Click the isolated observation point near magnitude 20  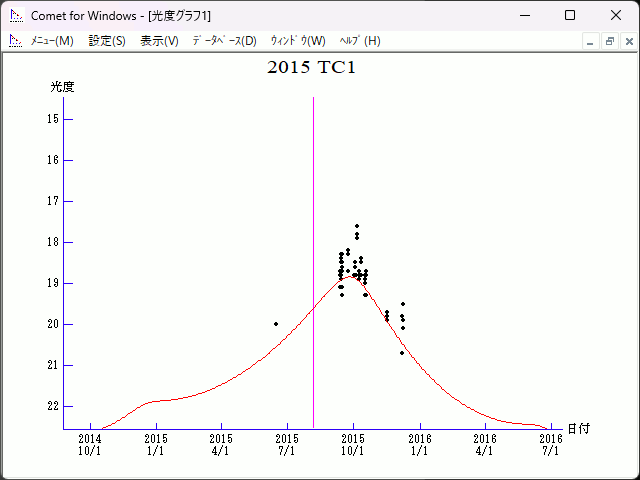pos(276,324)
